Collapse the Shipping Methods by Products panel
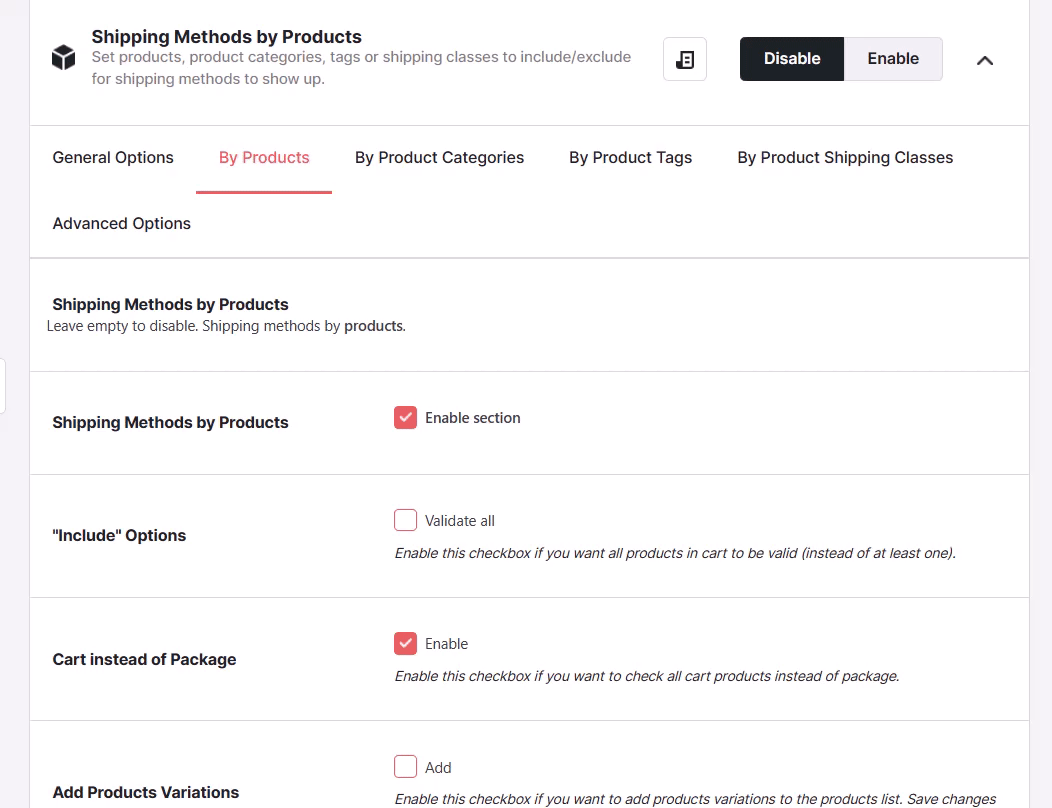 [x=984, y=60]
